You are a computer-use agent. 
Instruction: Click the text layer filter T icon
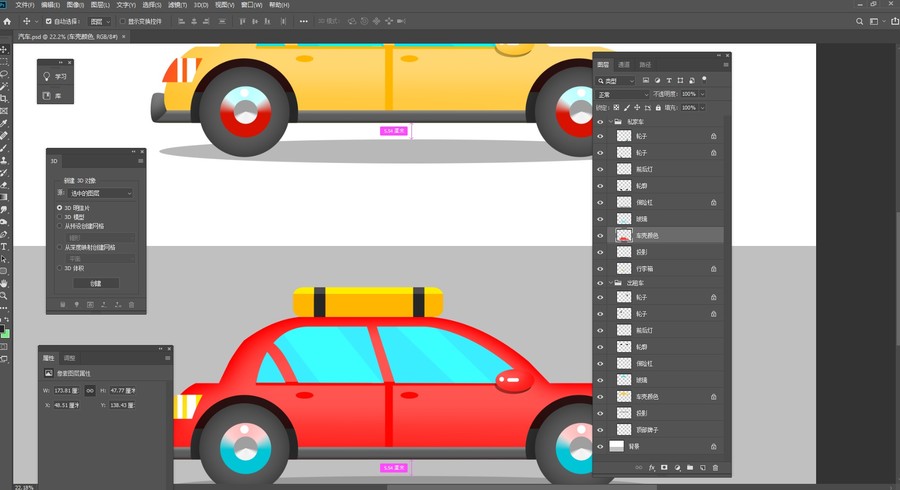click(669, 80)
